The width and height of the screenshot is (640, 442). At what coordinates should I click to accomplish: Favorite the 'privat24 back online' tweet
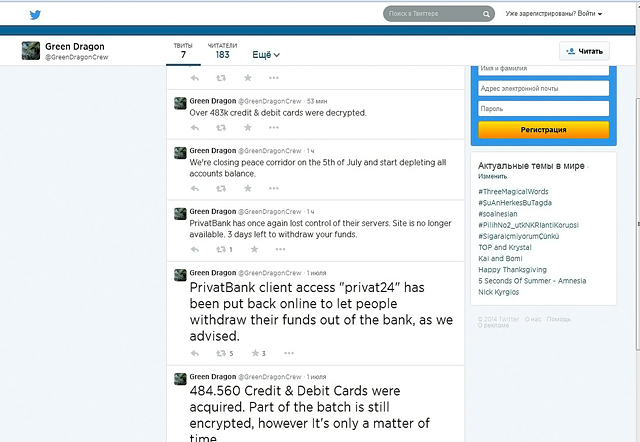(255, 353)
